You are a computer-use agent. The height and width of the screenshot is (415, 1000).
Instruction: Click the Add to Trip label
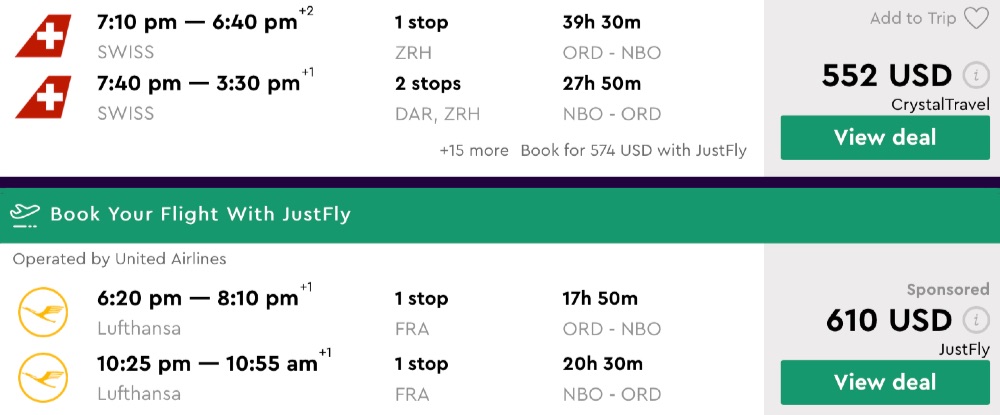point(913,19)
